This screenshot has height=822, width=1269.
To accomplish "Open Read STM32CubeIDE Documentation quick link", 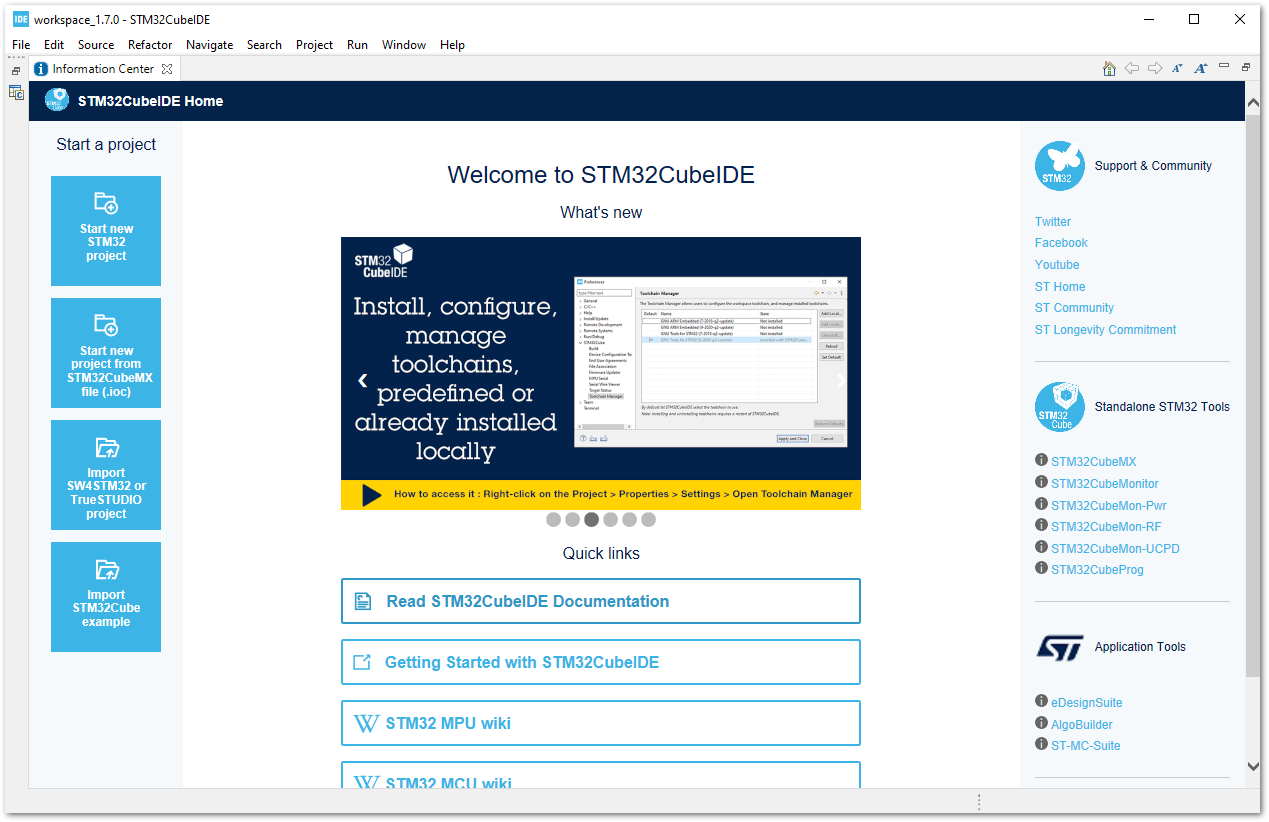I will [x=601, y=601].
